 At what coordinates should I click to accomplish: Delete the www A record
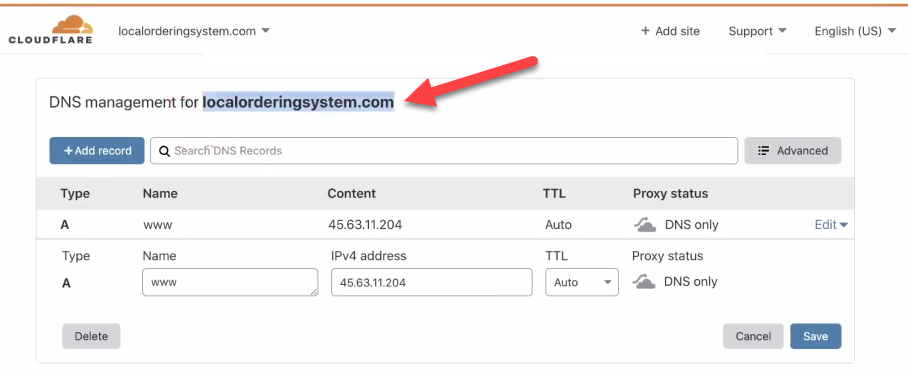(91, 336)
